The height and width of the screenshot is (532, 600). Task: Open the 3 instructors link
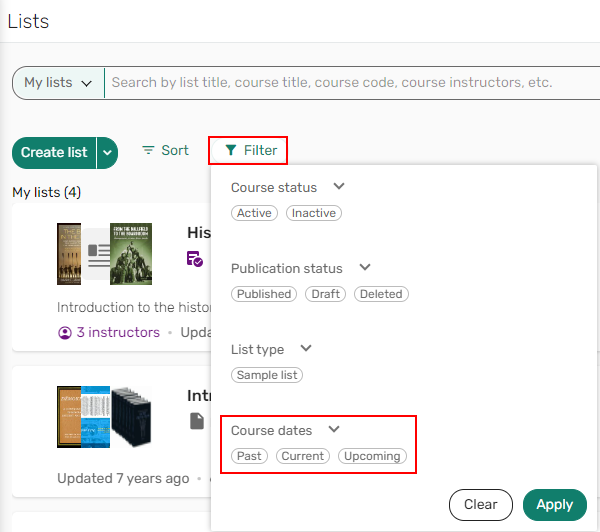pos(118,333)
